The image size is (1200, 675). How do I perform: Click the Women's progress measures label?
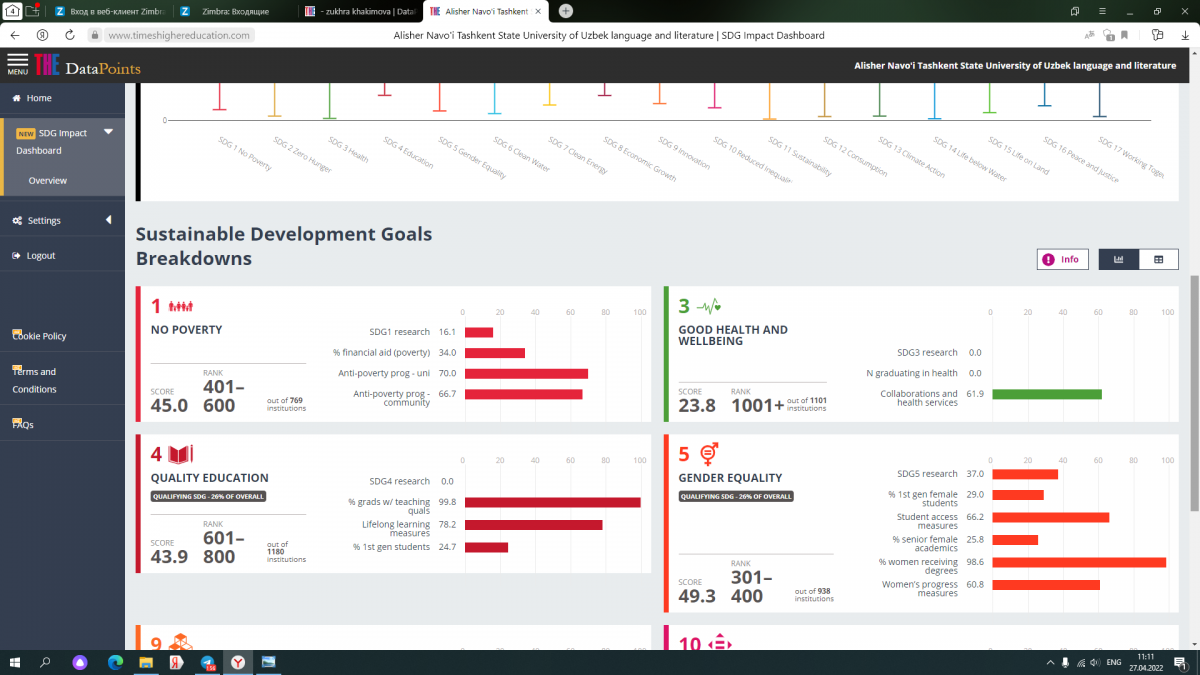coord(920,589)
